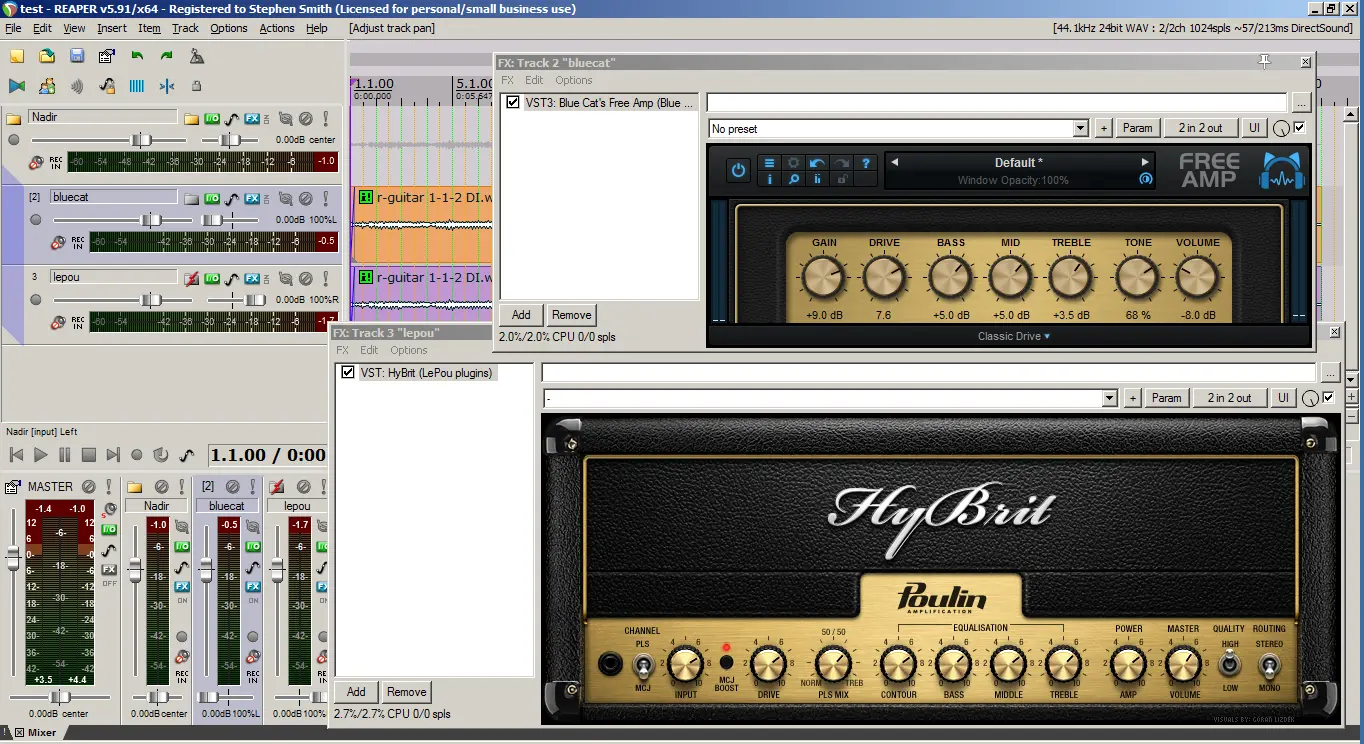Click the help question mark in Free Amp
The width and height of the screenshot is (1364, 744).
point(866,163)
